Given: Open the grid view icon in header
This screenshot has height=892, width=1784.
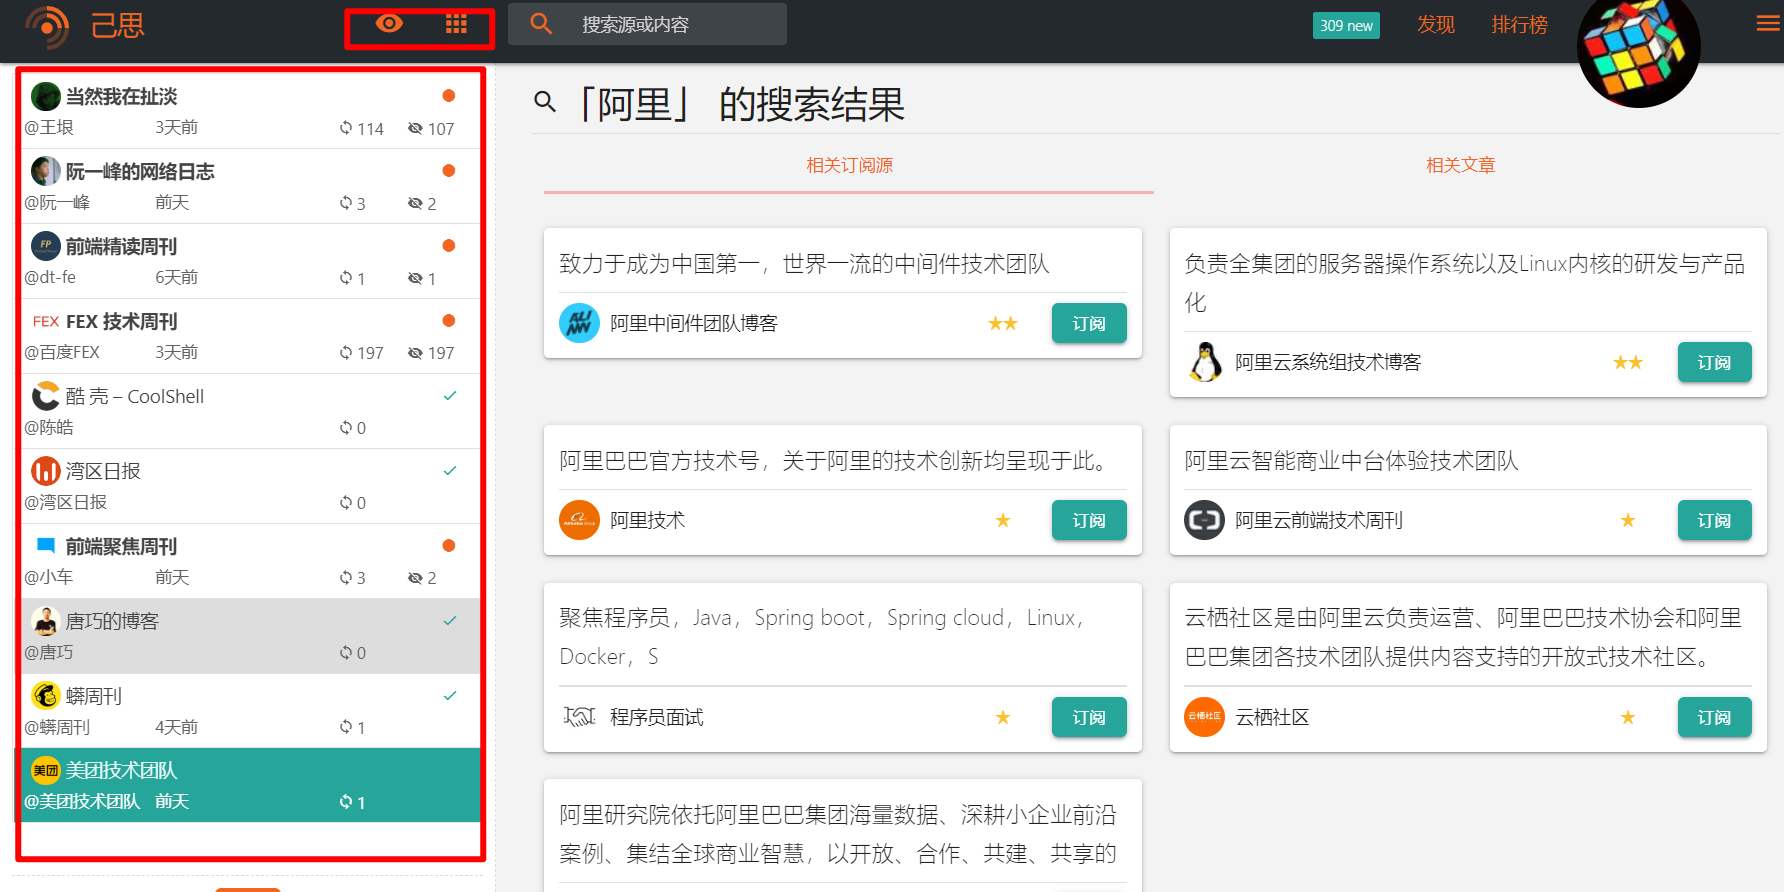Looking at the screenshot, I should (456, 24).
